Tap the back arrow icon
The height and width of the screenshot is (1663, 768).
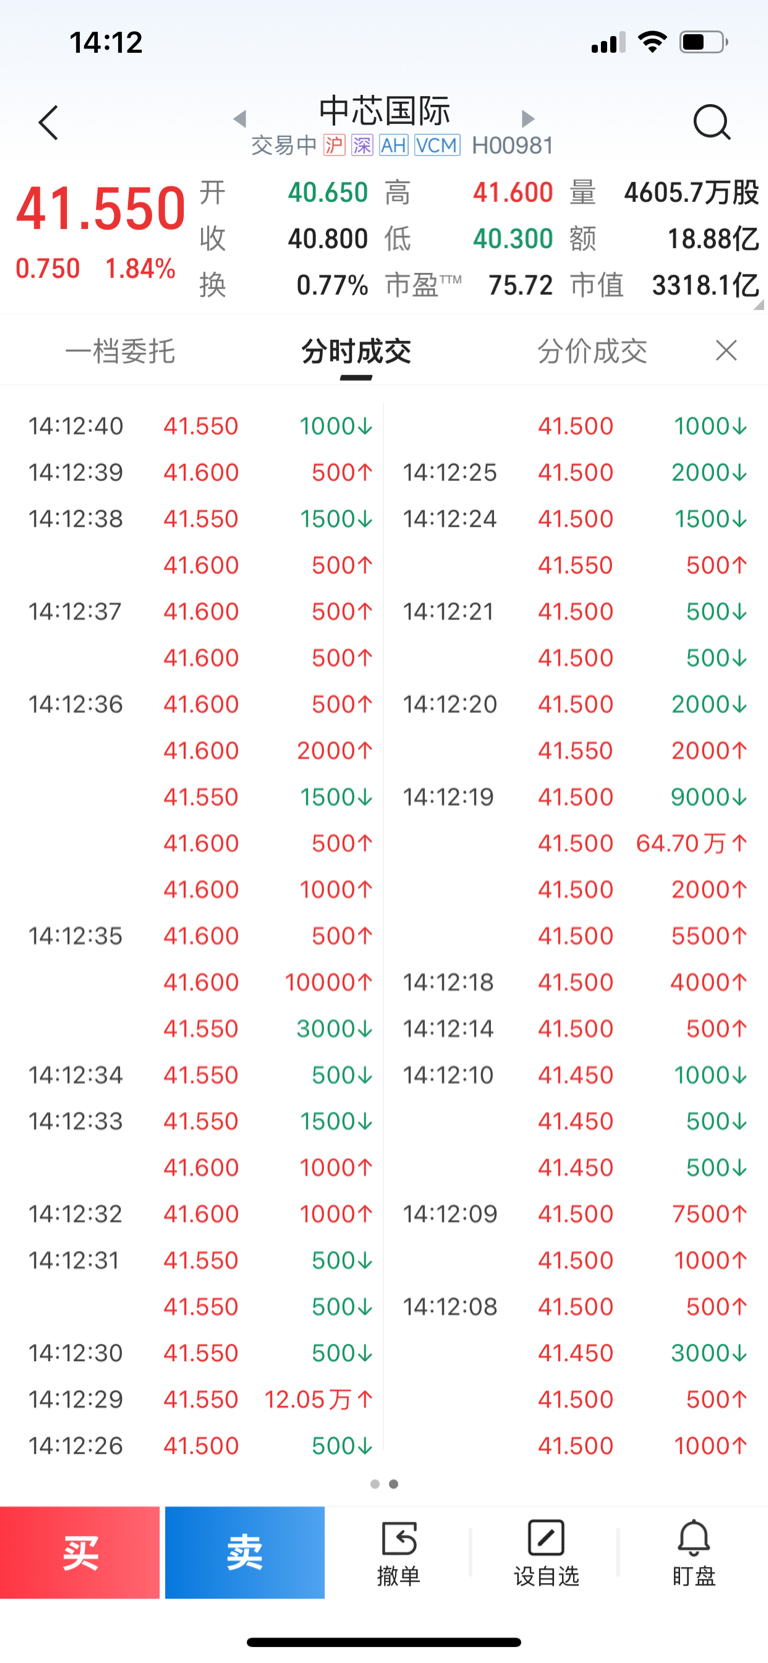48,123
